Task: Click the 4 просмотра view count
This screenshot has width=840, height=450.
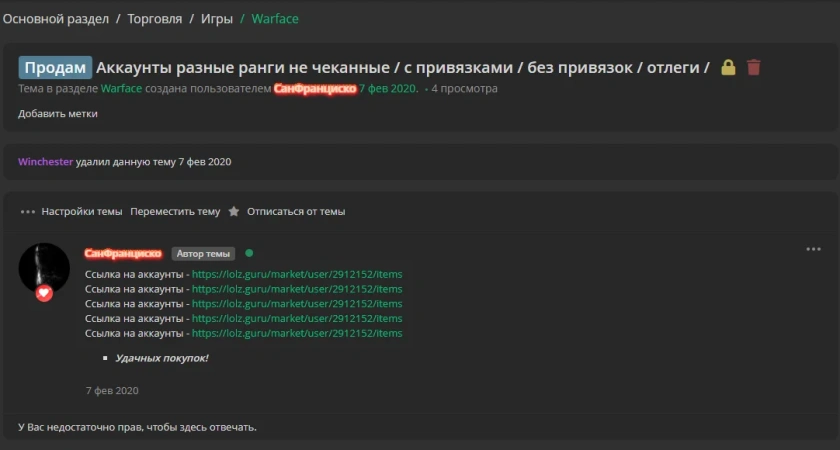Action: click(464, 88)
